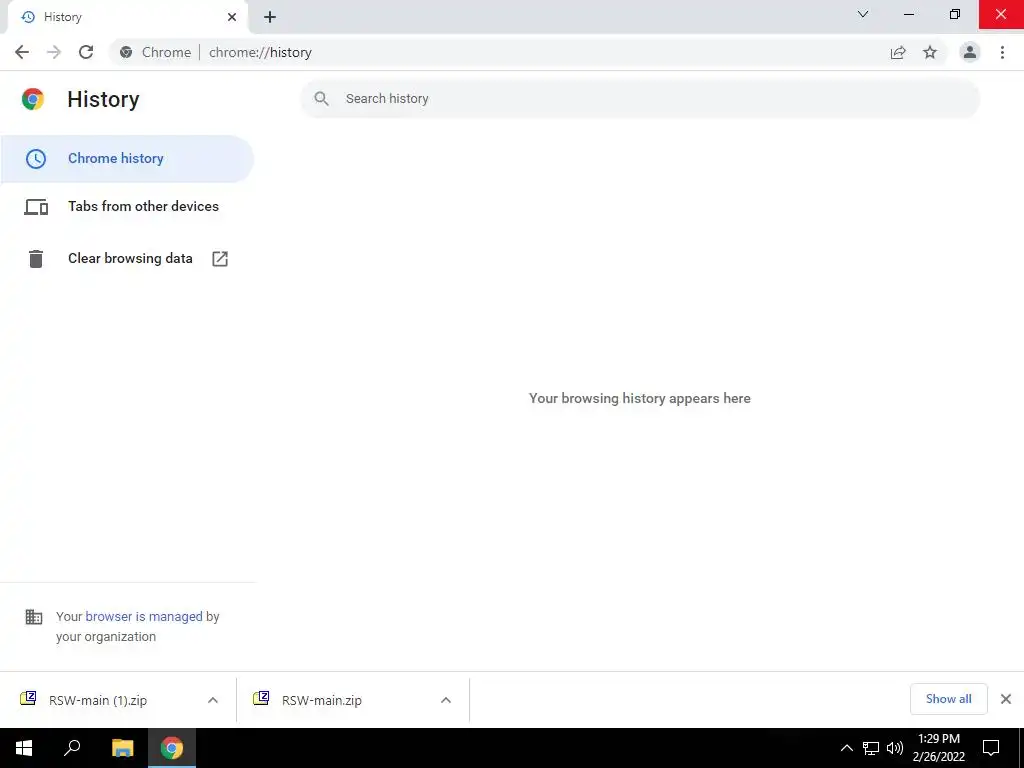Screen dimensions: 1024x768
Task: Open the network status tray icon
Action: [871, 748]
